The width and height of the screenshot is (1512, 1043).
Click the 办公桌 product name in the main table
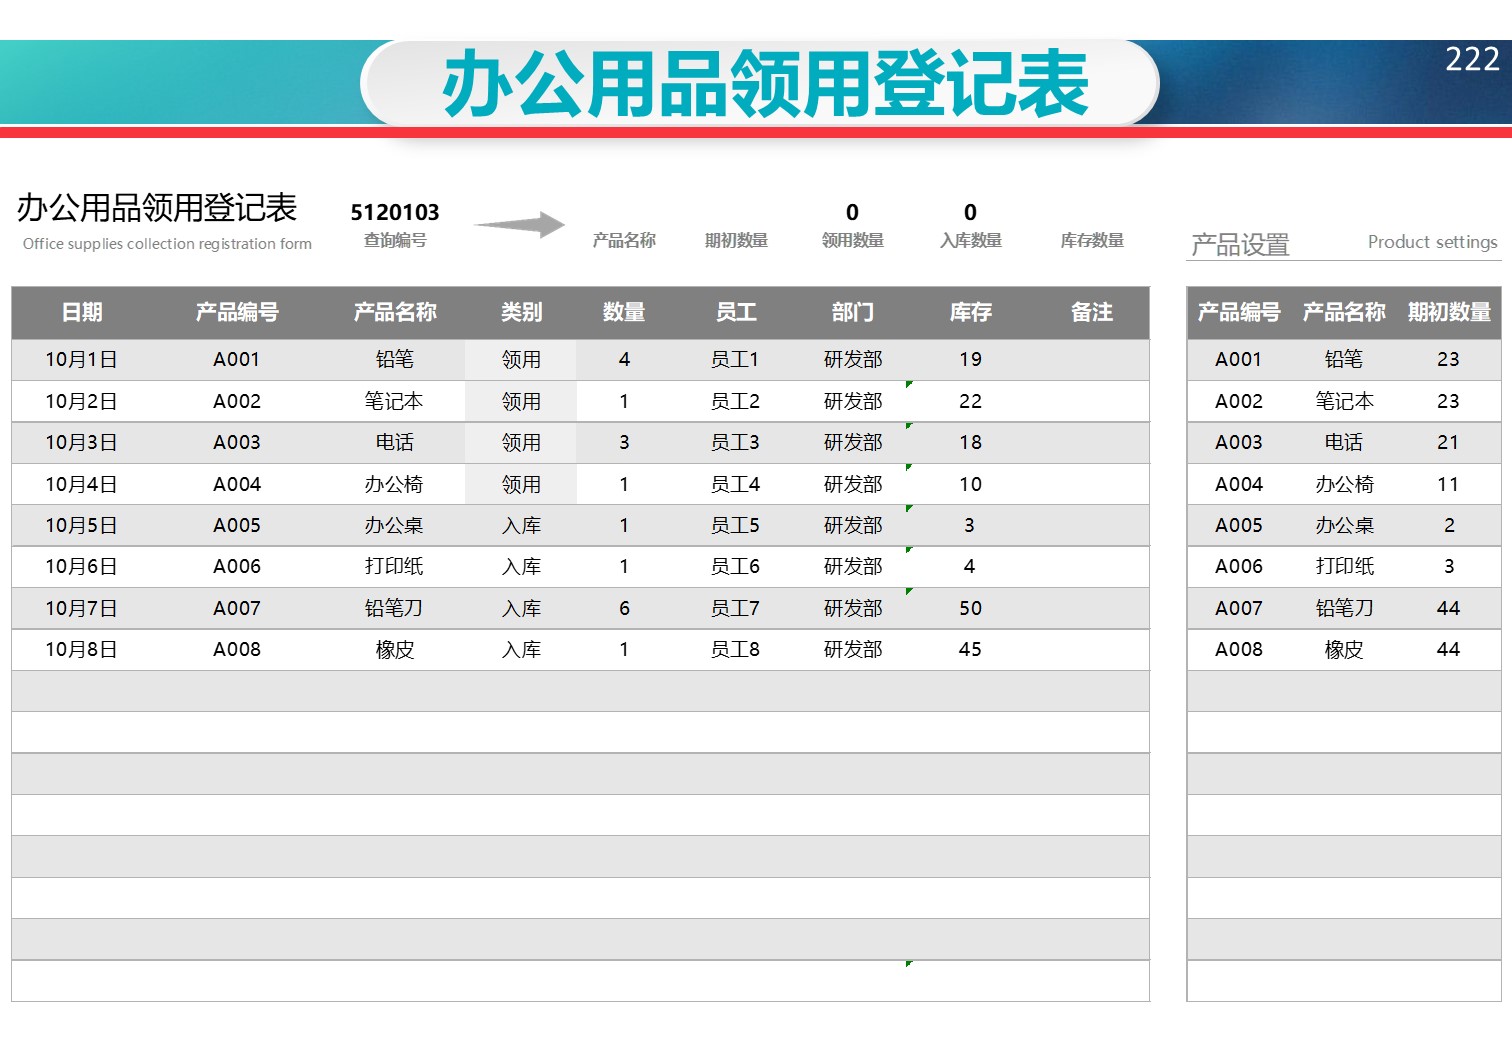click(x=394, y=525)
